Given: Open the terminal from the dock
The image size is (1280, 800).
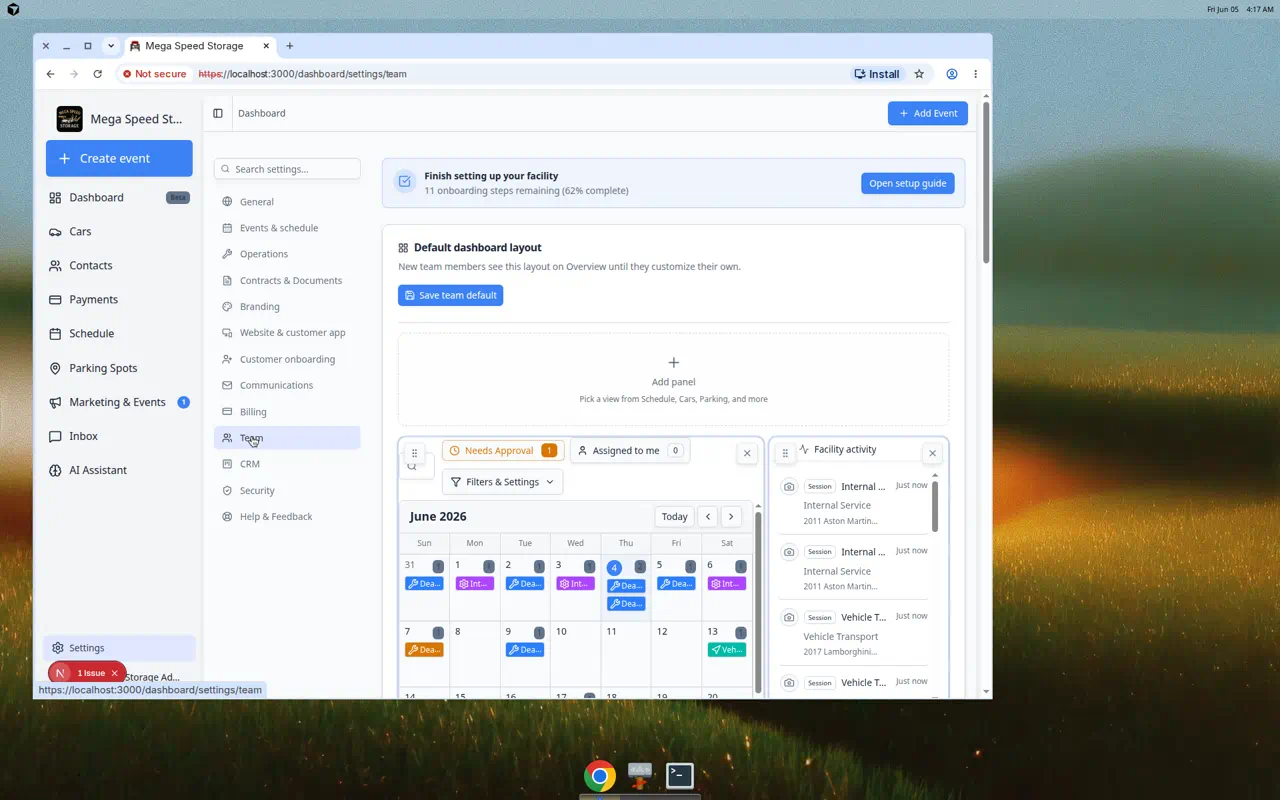Looking at the screenshot, I should [680, 775].
